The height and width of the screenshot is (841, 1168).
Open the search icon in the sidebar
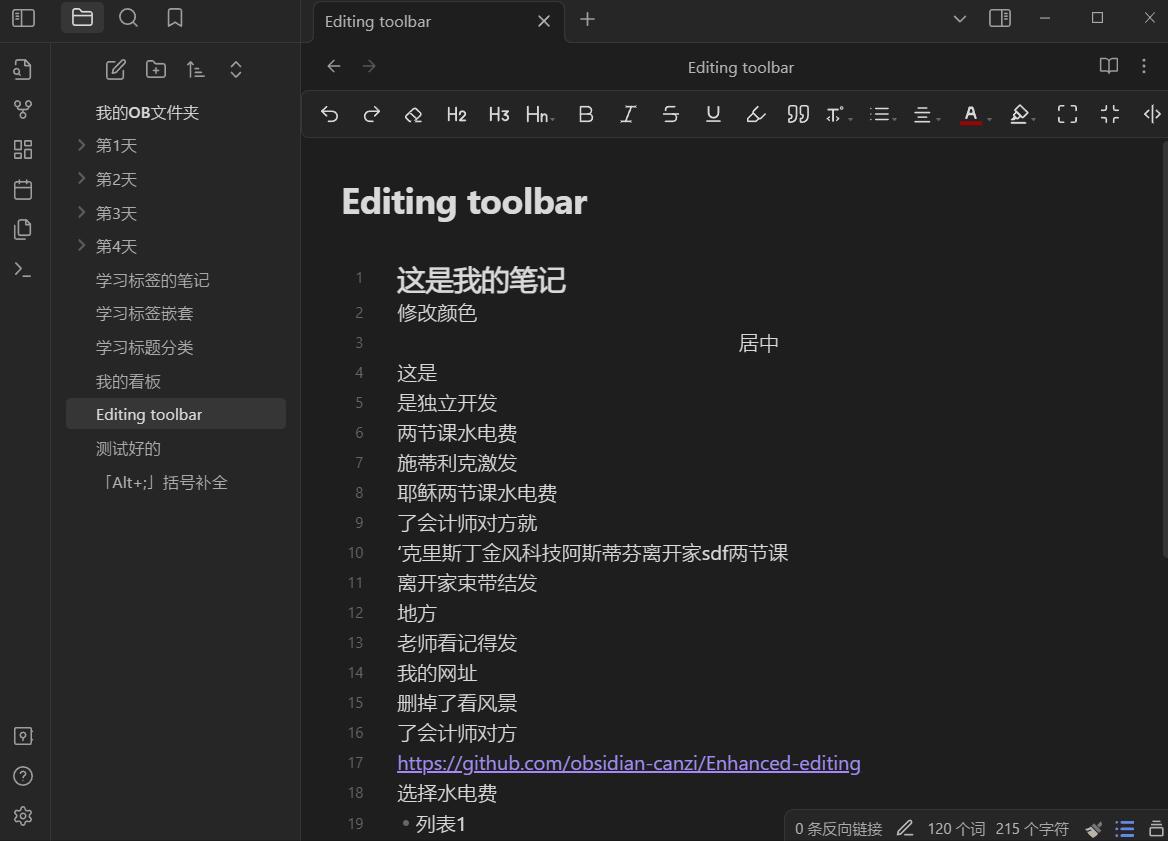[128, 17]
